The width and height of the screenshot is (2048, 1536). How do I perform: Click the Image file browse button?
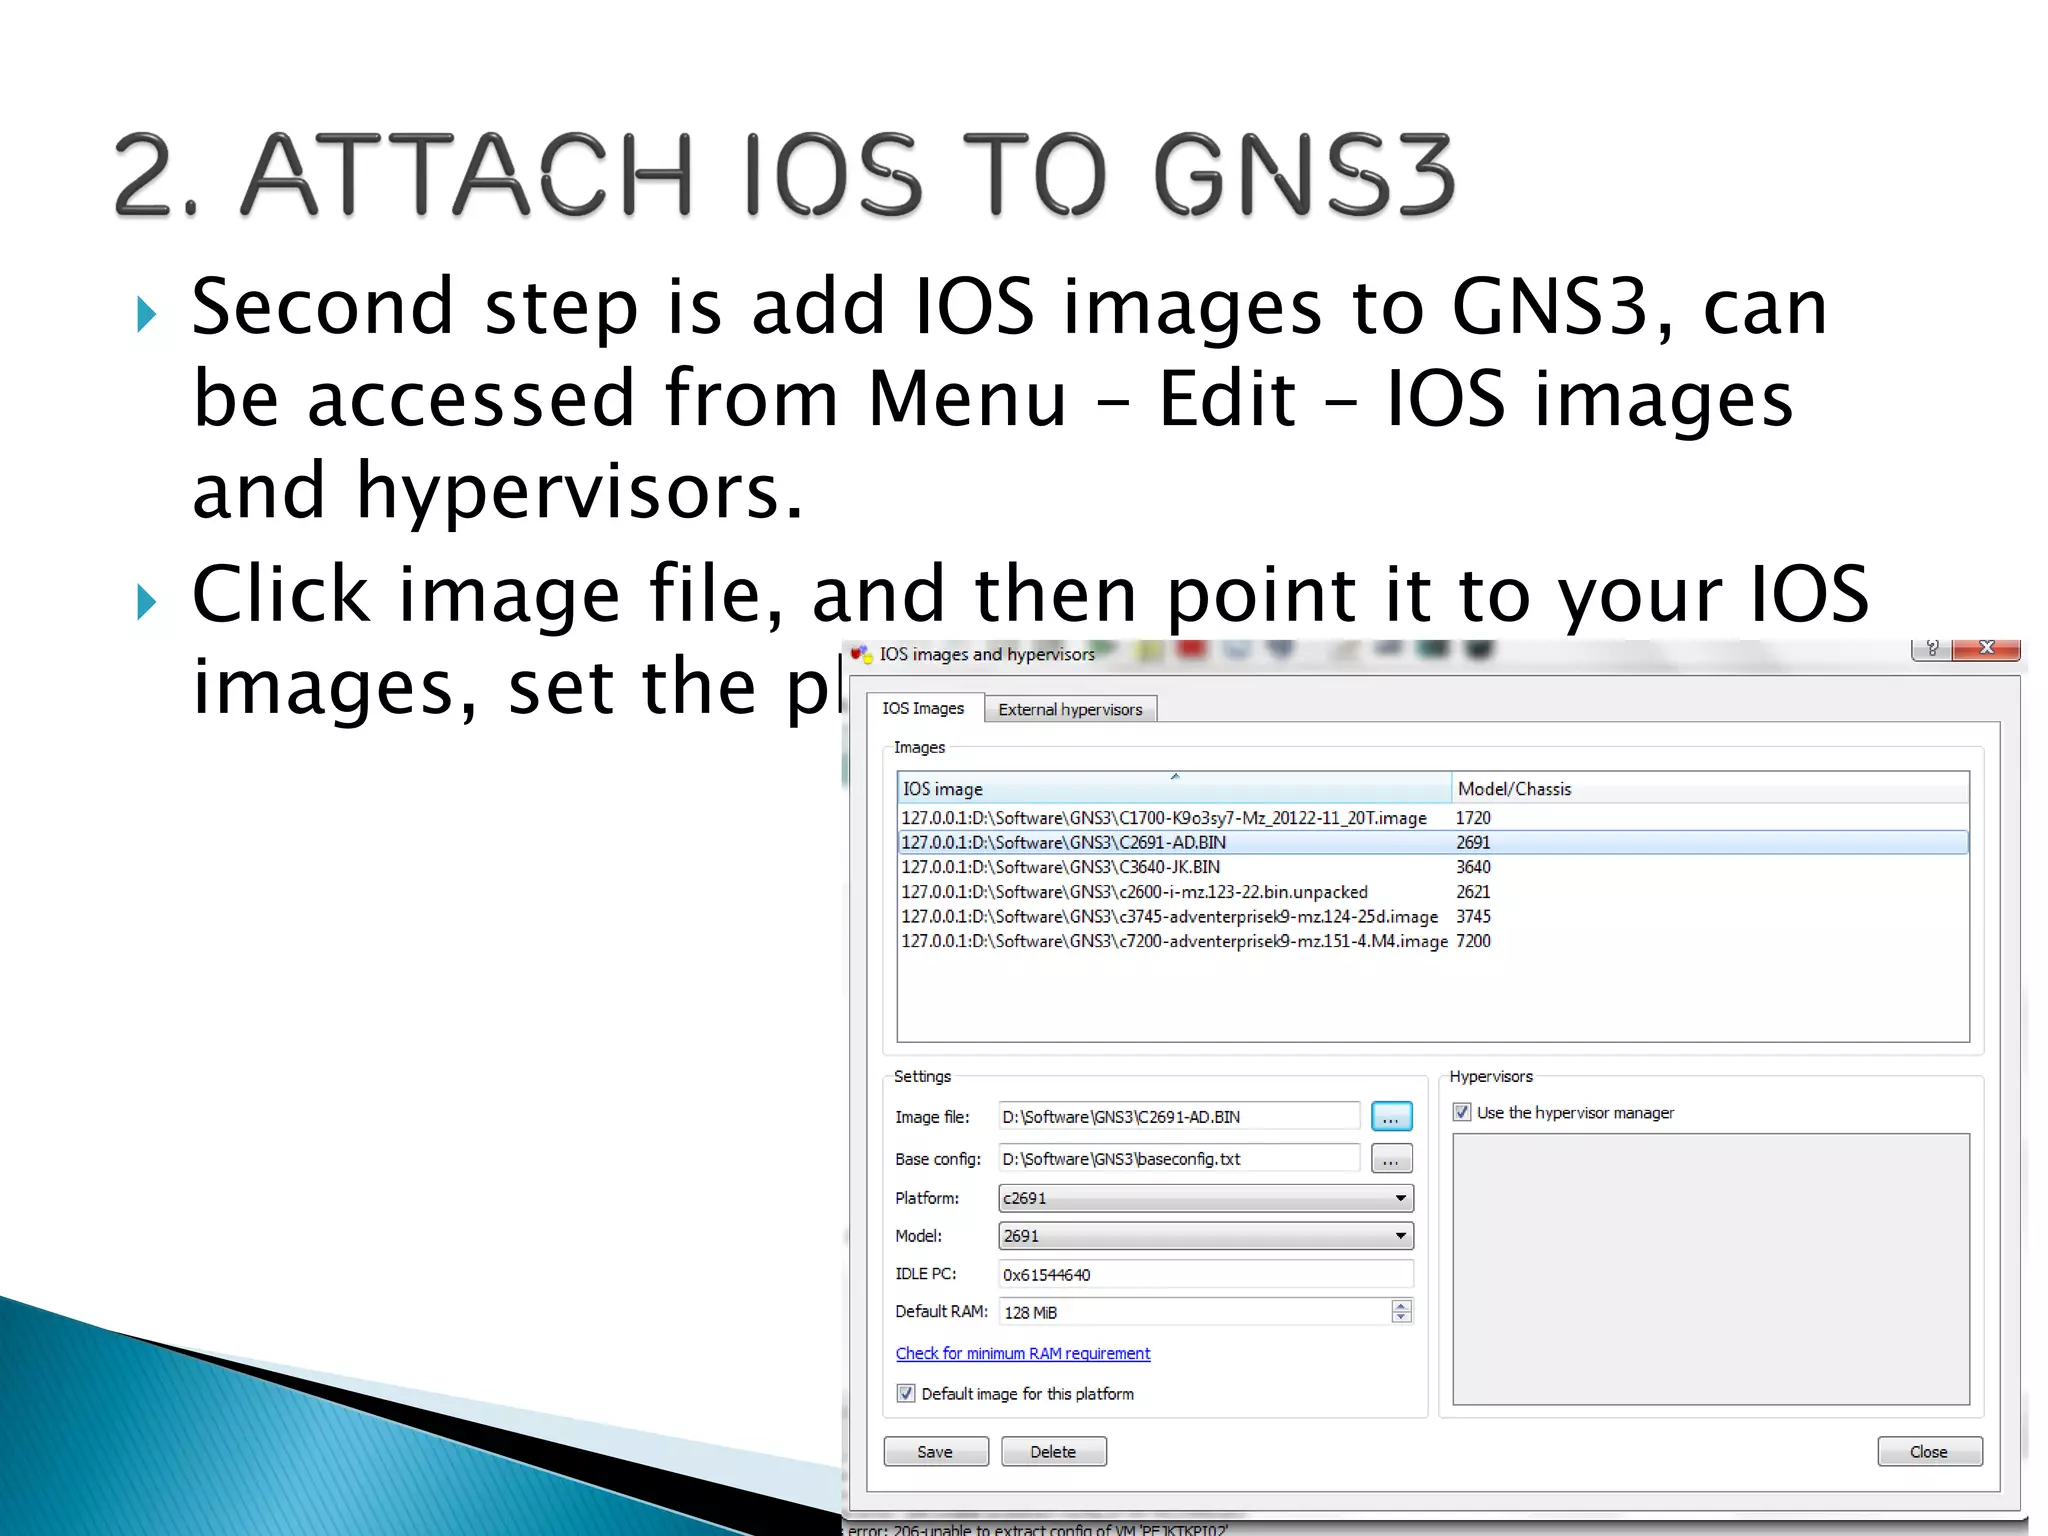pos(1391,1117)
